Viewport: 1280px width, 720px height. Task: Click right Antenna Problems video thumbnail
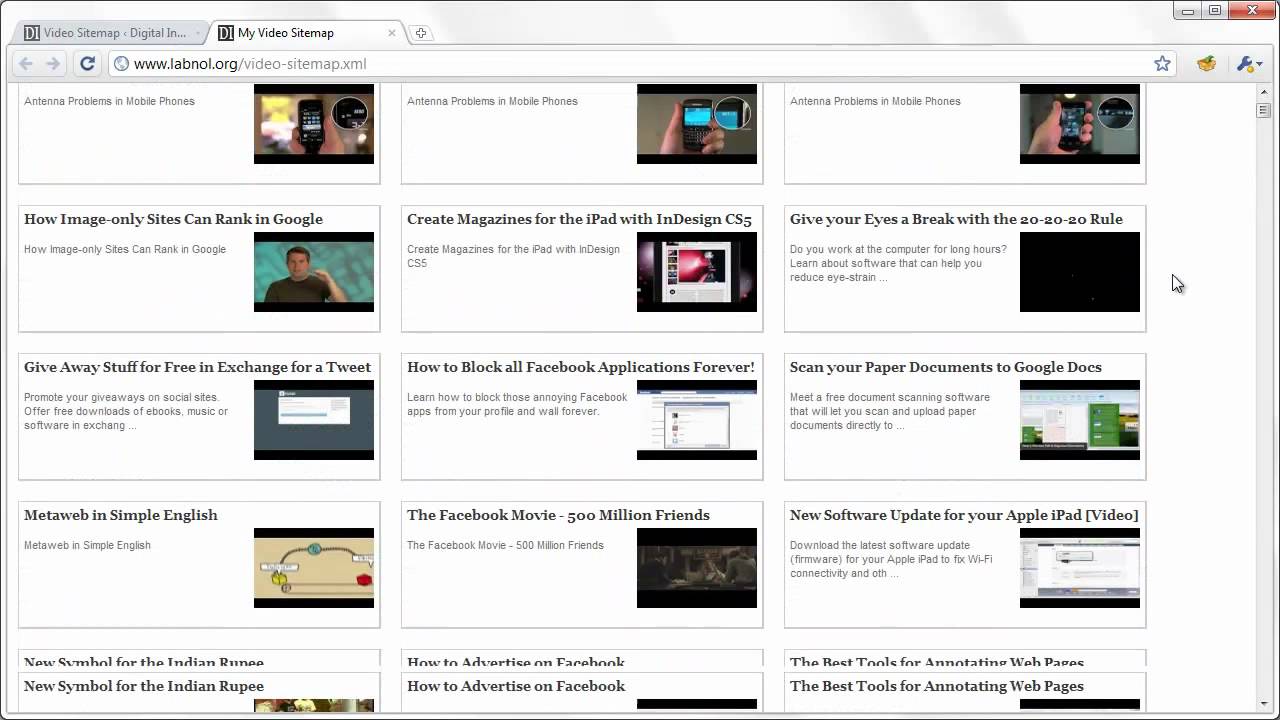click(1080, 124)
